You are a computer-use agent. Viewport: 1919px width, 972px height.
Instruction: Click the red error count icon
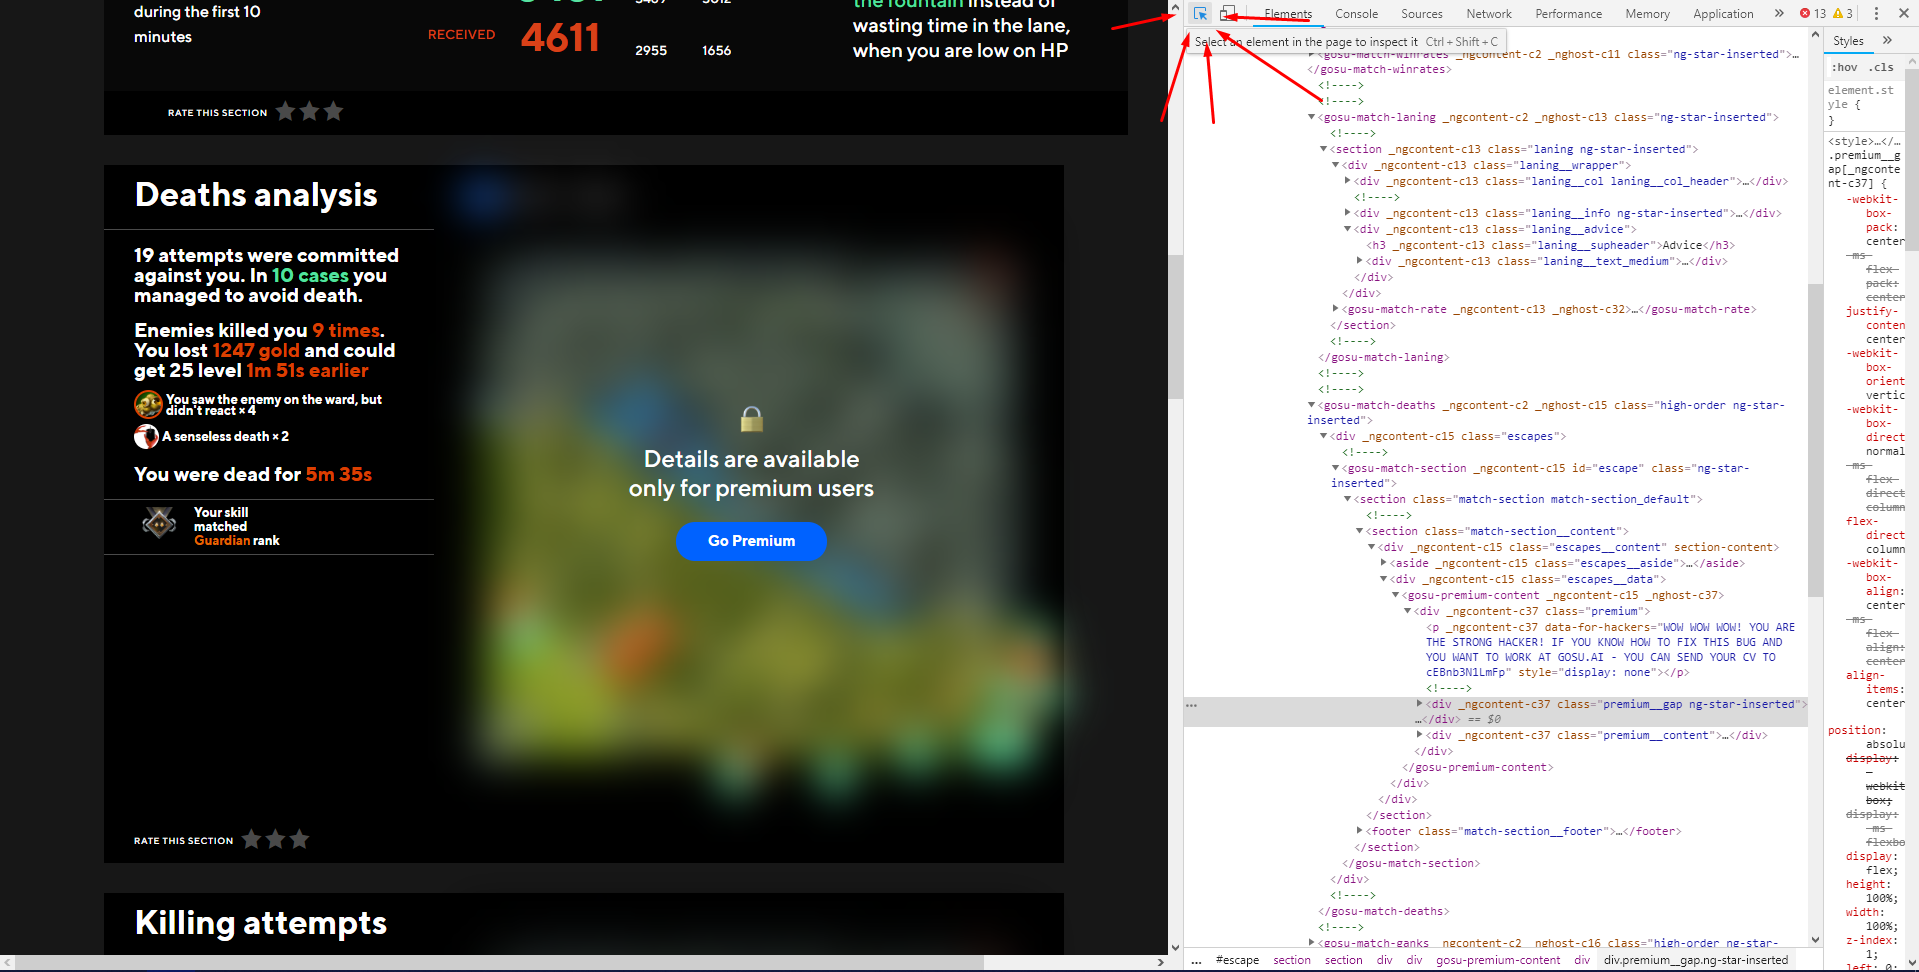pyautogui.click(x=1805, y=14)
